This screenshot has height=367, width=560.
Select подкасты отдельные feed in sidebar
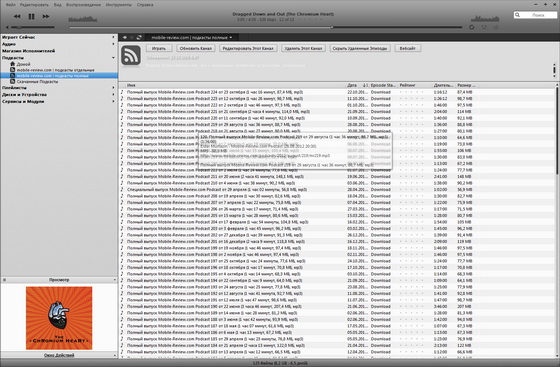[56, 70]
